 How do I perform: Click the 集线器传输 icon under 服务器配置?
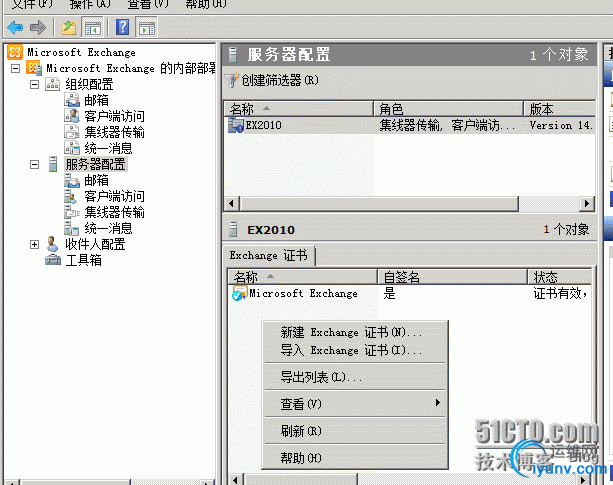72,212
